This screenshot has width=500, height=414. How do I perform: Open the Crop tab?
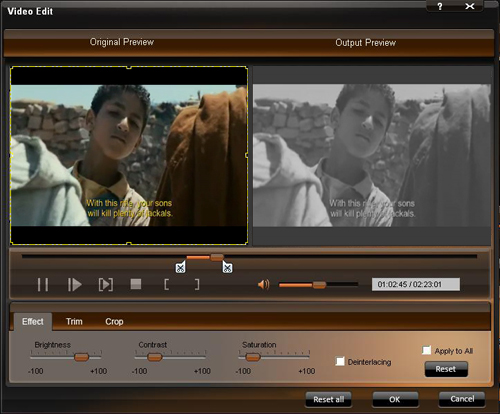pyautogui.click(x=114, y=322)
